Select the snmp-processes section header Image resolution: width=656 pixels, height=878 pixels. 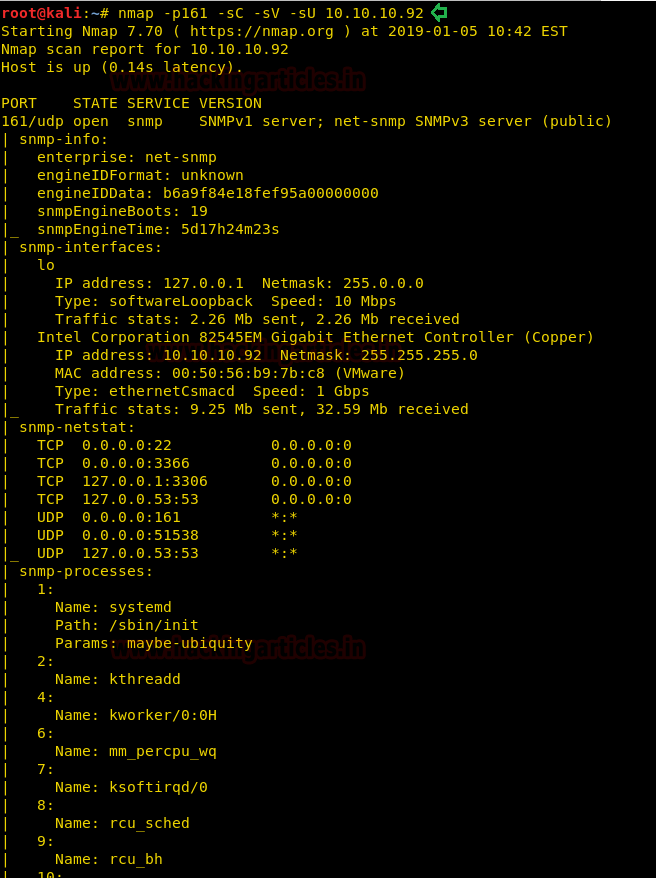[86, 571]
